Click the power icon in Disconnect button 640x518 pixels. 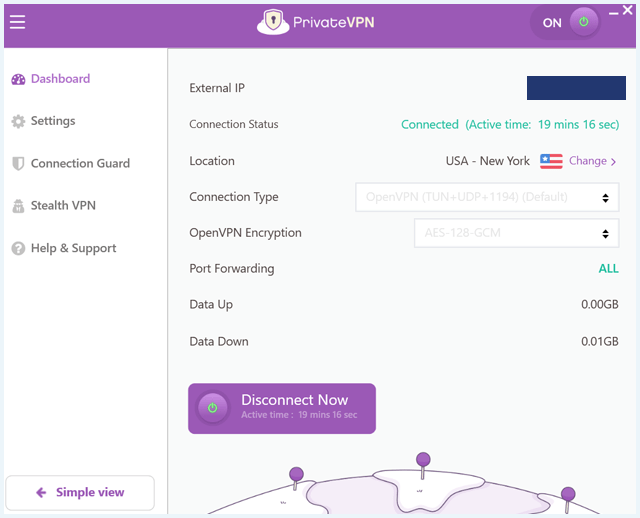coord(213,408)
